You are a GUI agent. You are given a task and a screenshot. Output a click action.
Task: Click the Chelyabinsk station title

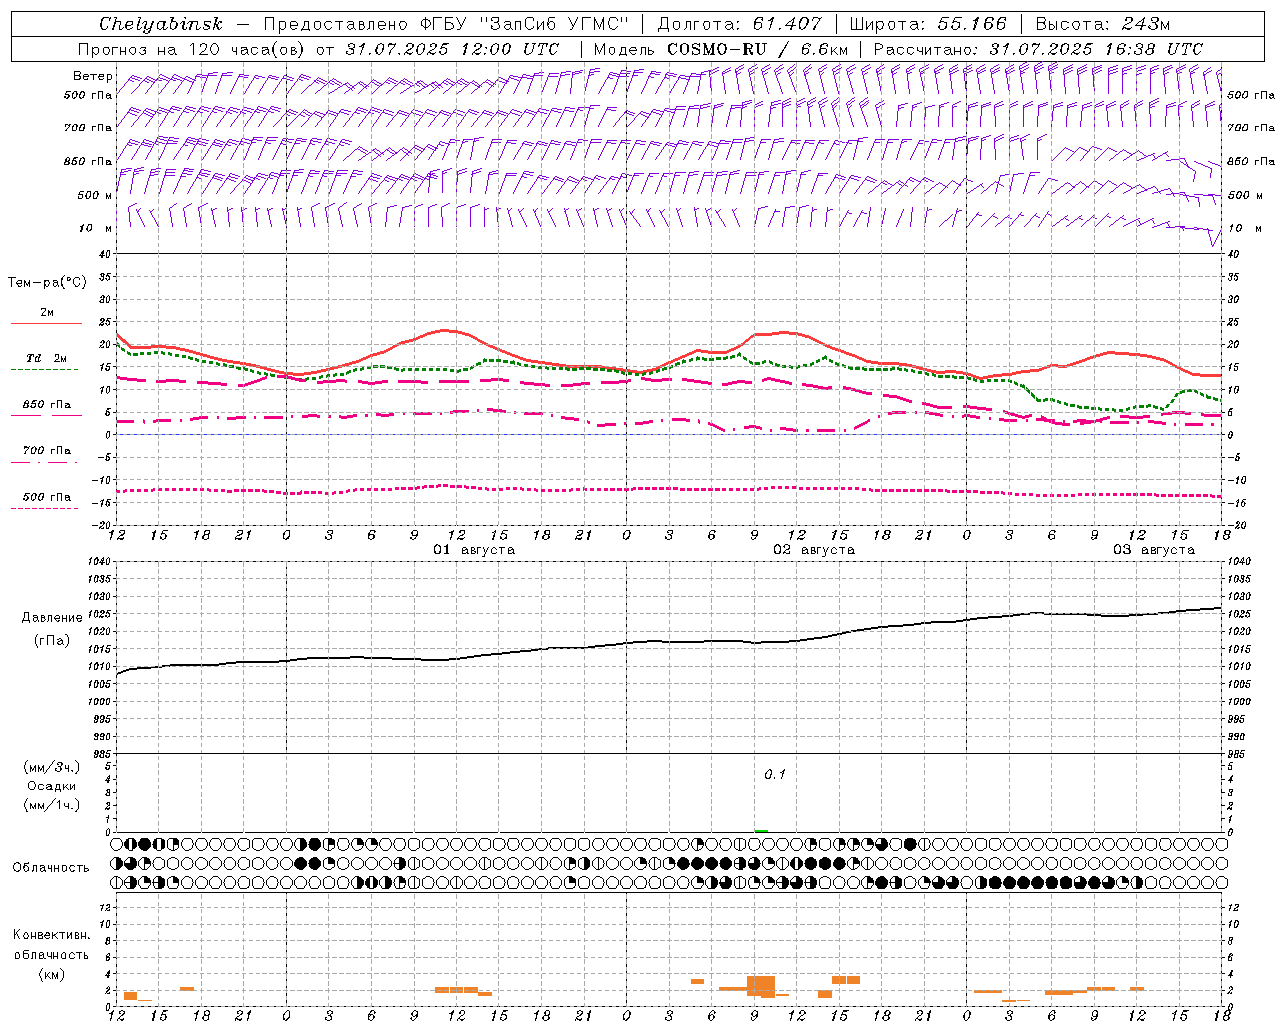coord(161,24)
